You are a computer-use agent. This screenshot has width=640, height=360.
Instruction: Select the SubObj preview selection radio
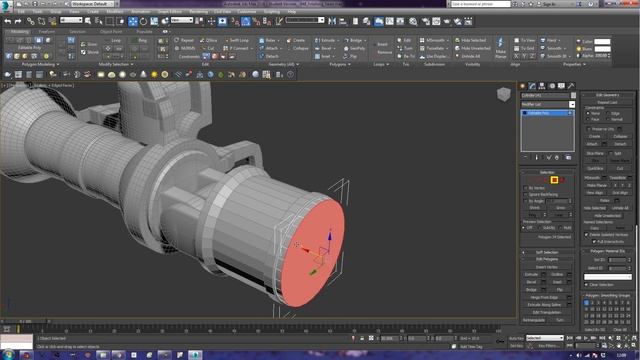click(539, 228)
